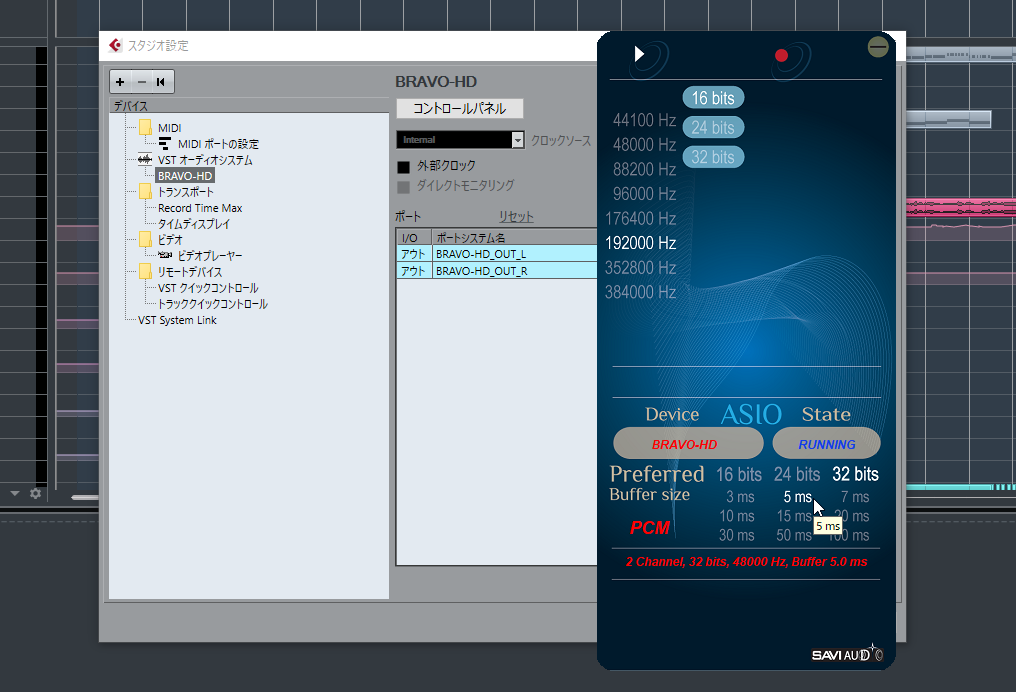Select VST クイックコントロール tree item
Image resolution: width=1016 pixels, height=692 pixels.
coord(208,288)
